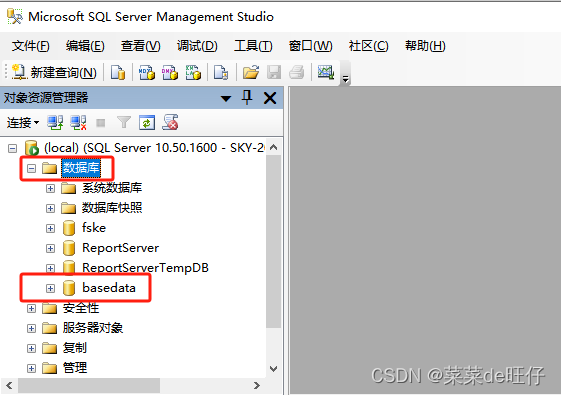Click the horizontal scroll right arrow
Viewport: 561px width, 395px height.
[257, 386]
